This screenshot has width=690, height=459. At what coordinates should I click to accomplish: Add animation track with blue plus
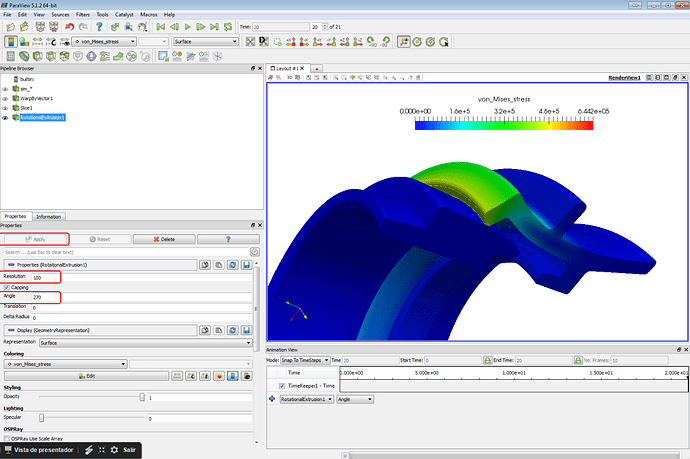coord(274,398)
